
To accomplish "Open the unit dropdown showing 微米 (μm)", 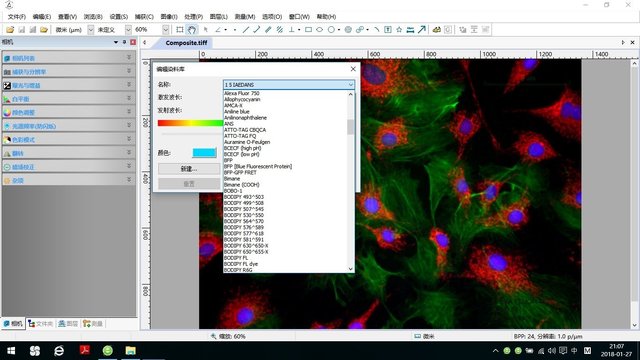I will pyautogui.click(x=74, y=29).
